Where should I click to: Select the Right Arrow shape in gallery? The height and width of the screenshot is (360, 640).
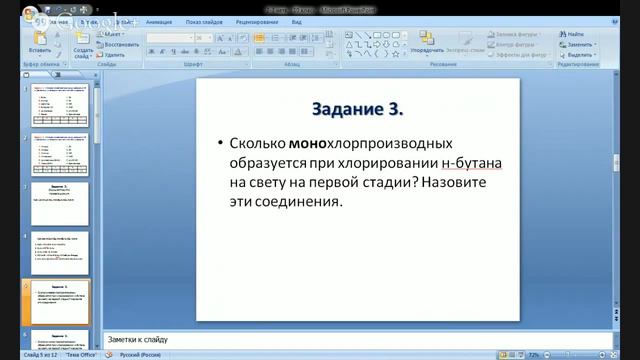pyautogui.click(x=377, y=44)
